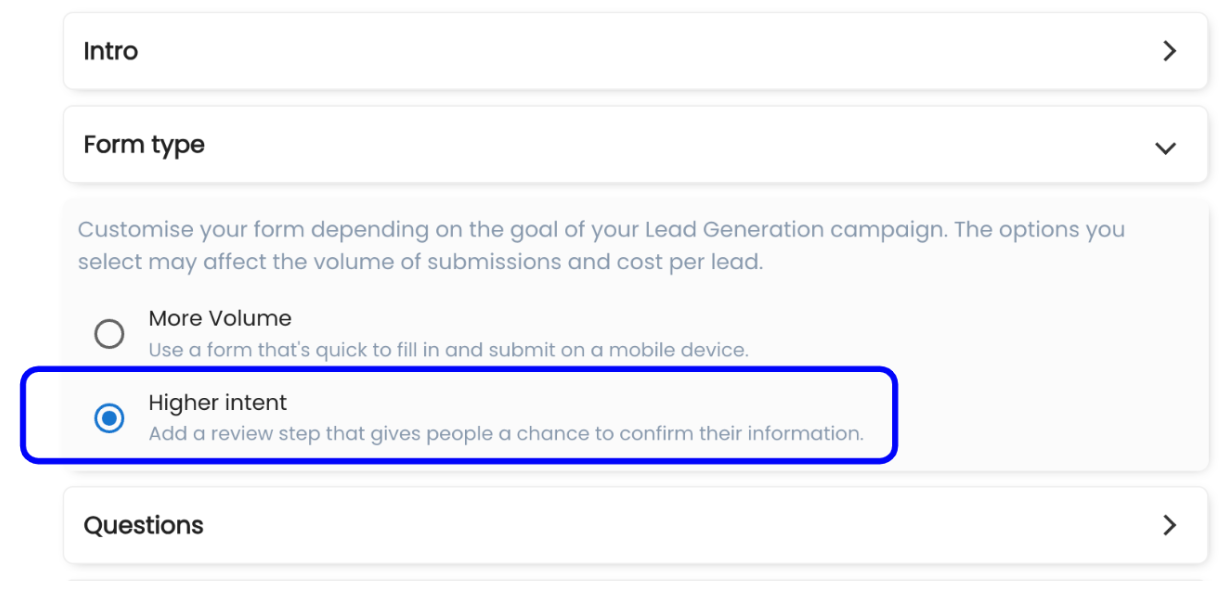Select the More Volume radio button
This screenshot has height=596, width=1228.
(x=109, y=334)
